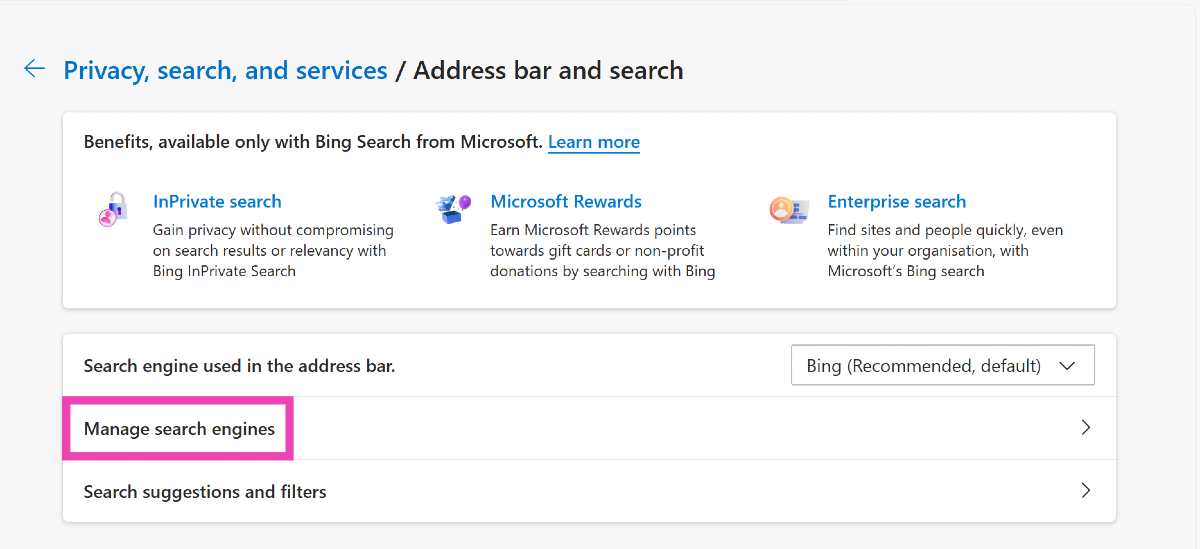
Task: Click the Microsoft Rewards description paragraph
Action: [601, 251]
